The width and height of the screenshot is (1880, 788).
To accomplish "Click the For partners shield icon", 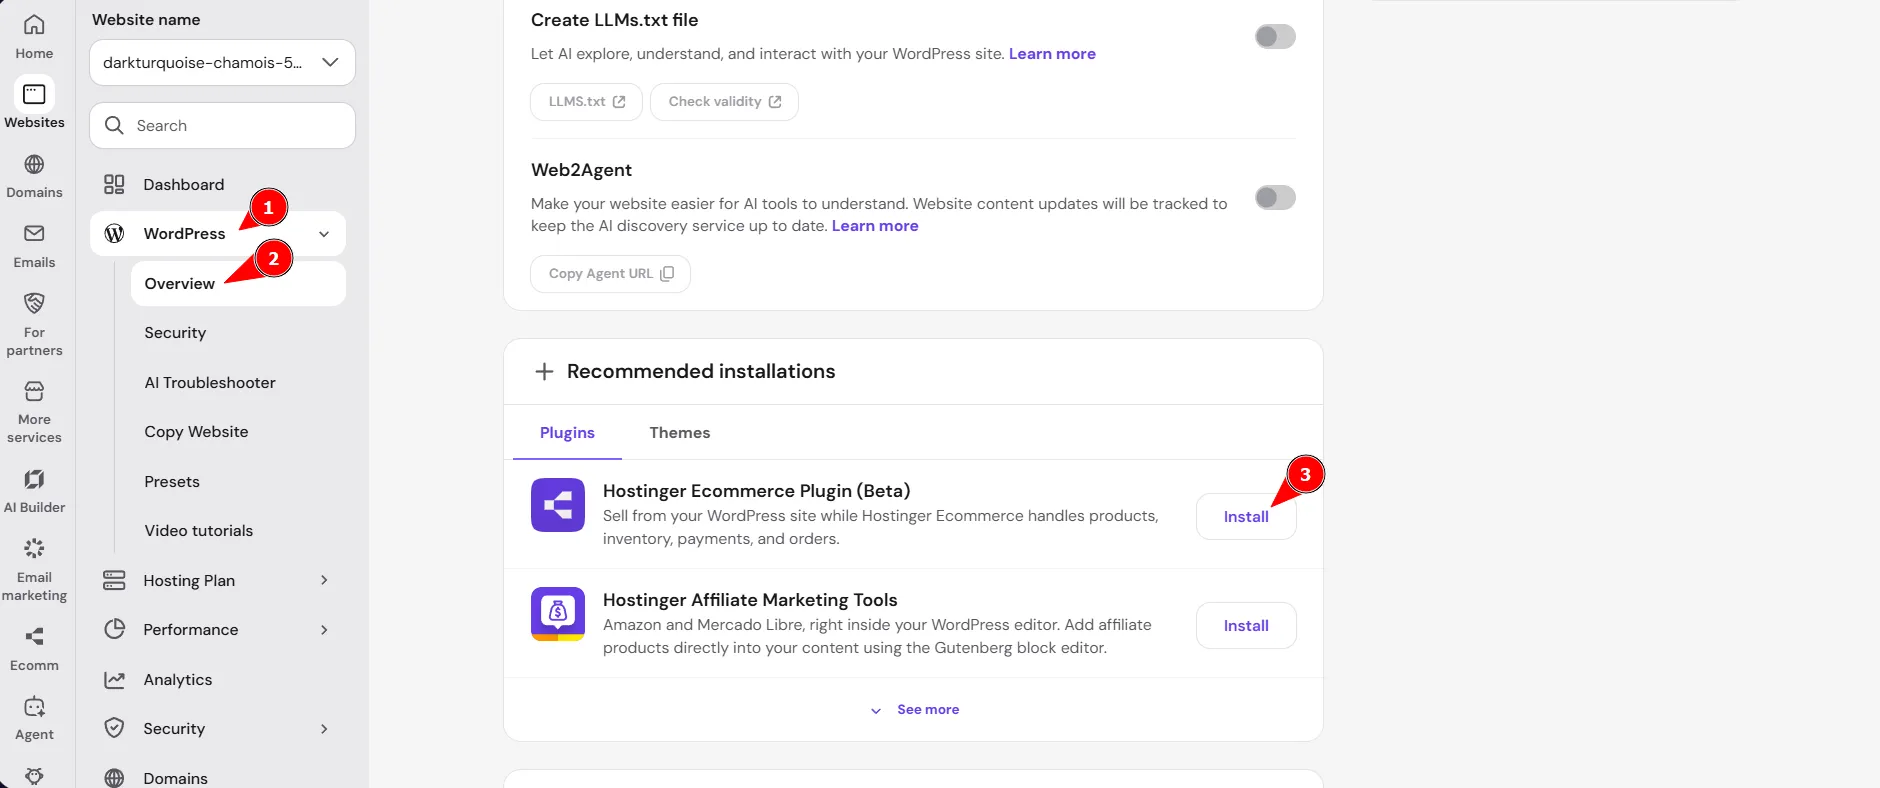I will tap(34, 303).
